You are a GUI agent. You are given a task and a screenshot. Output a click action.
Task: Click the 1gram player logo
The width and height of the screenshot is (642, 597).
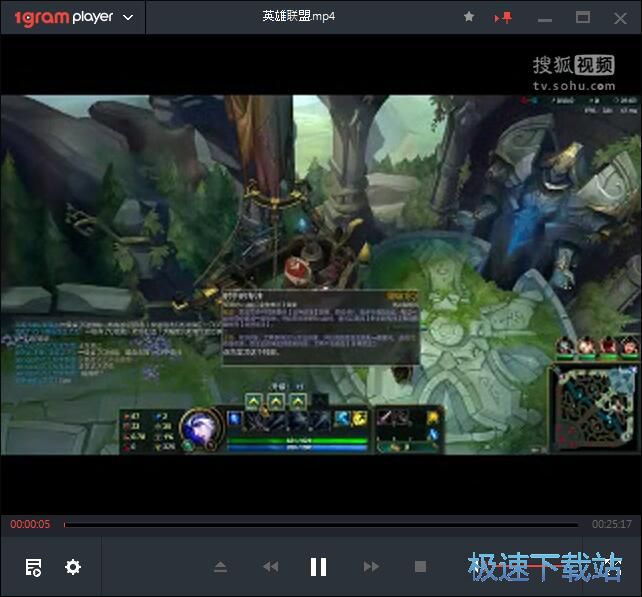(63, 18)
